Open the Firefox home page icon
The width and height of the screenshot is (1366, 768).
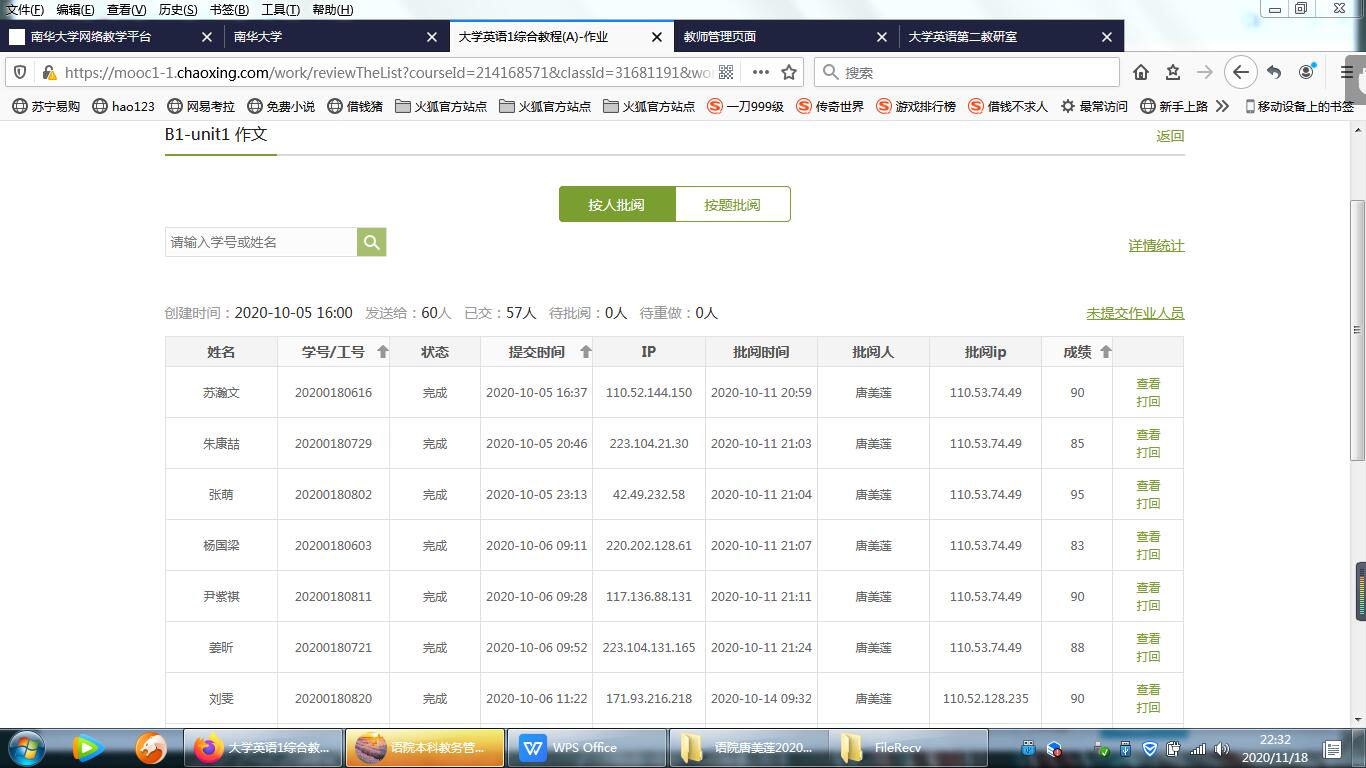[1141, 72]
